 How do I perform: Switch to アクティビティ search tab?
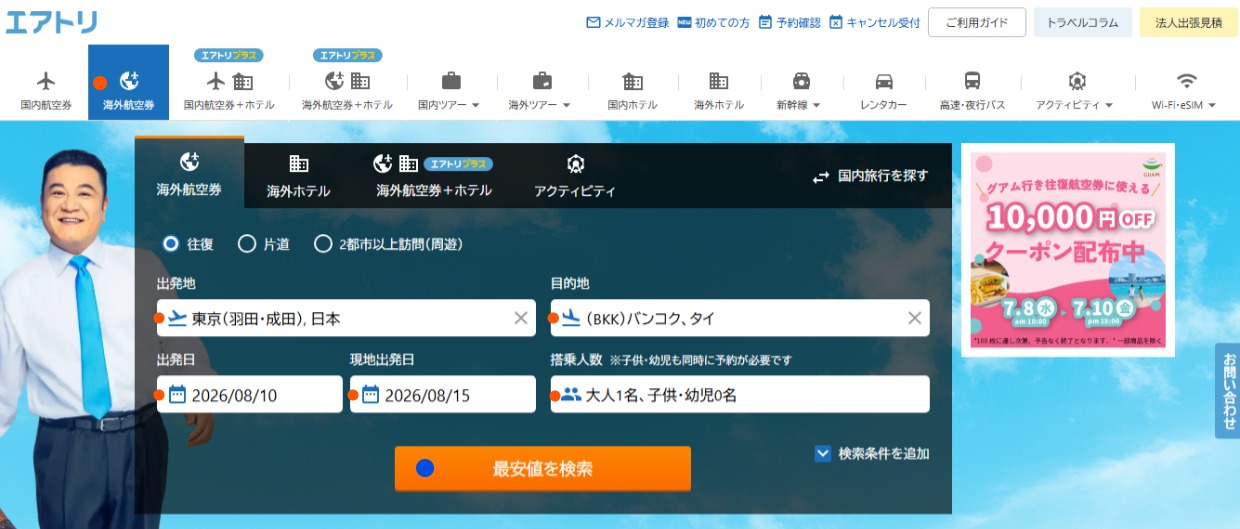[x=575, y=176]
